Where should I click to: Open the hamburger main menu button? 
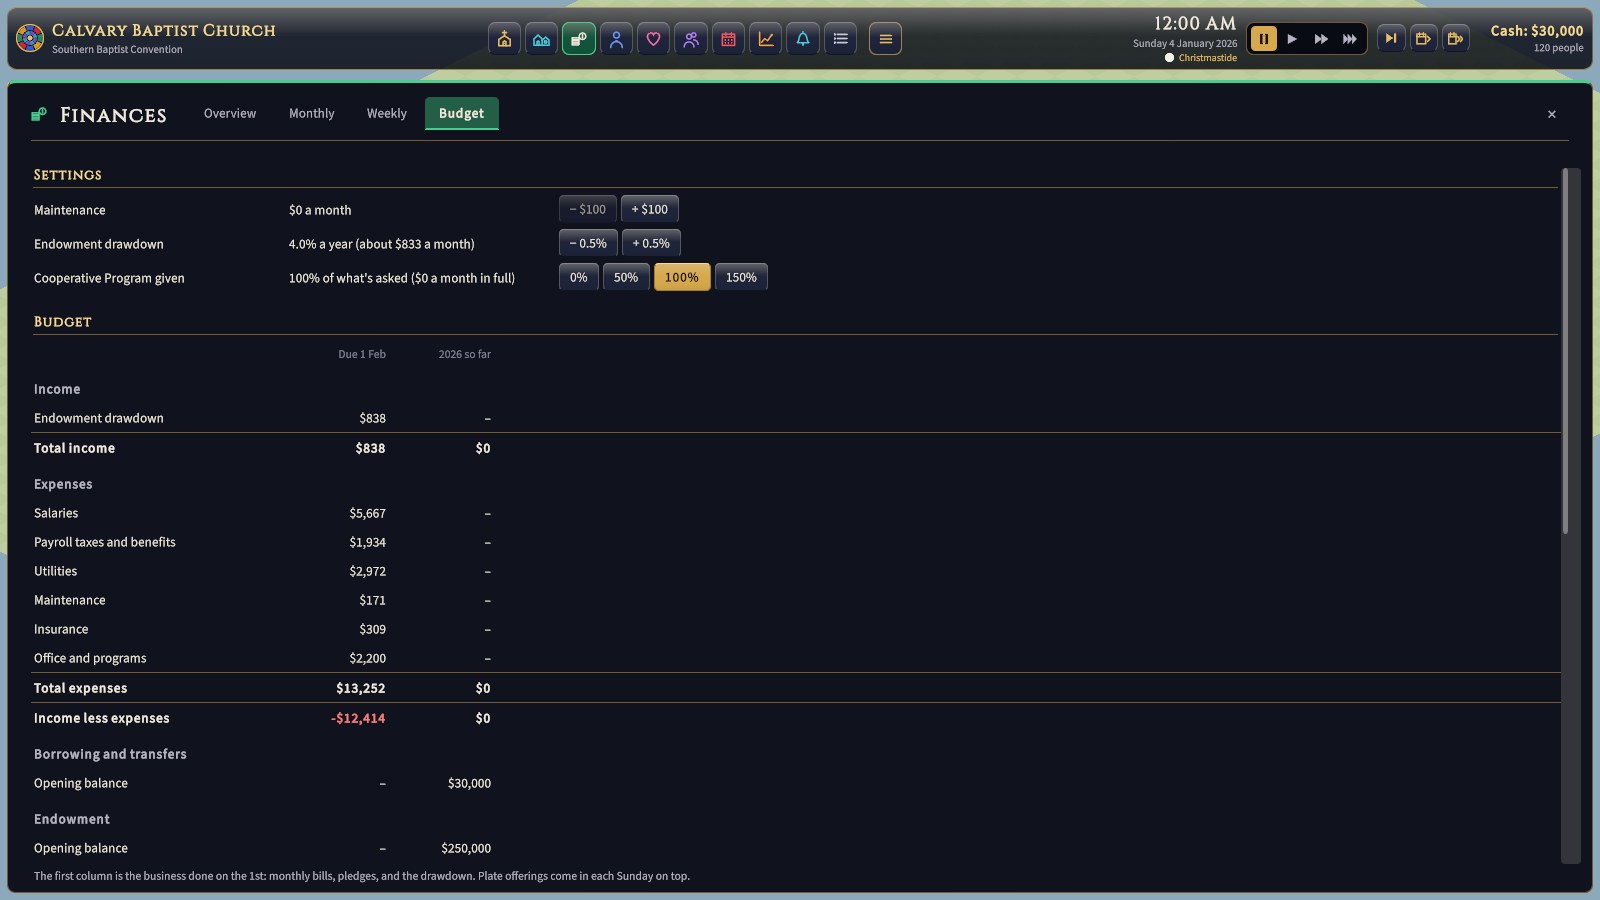885,39
